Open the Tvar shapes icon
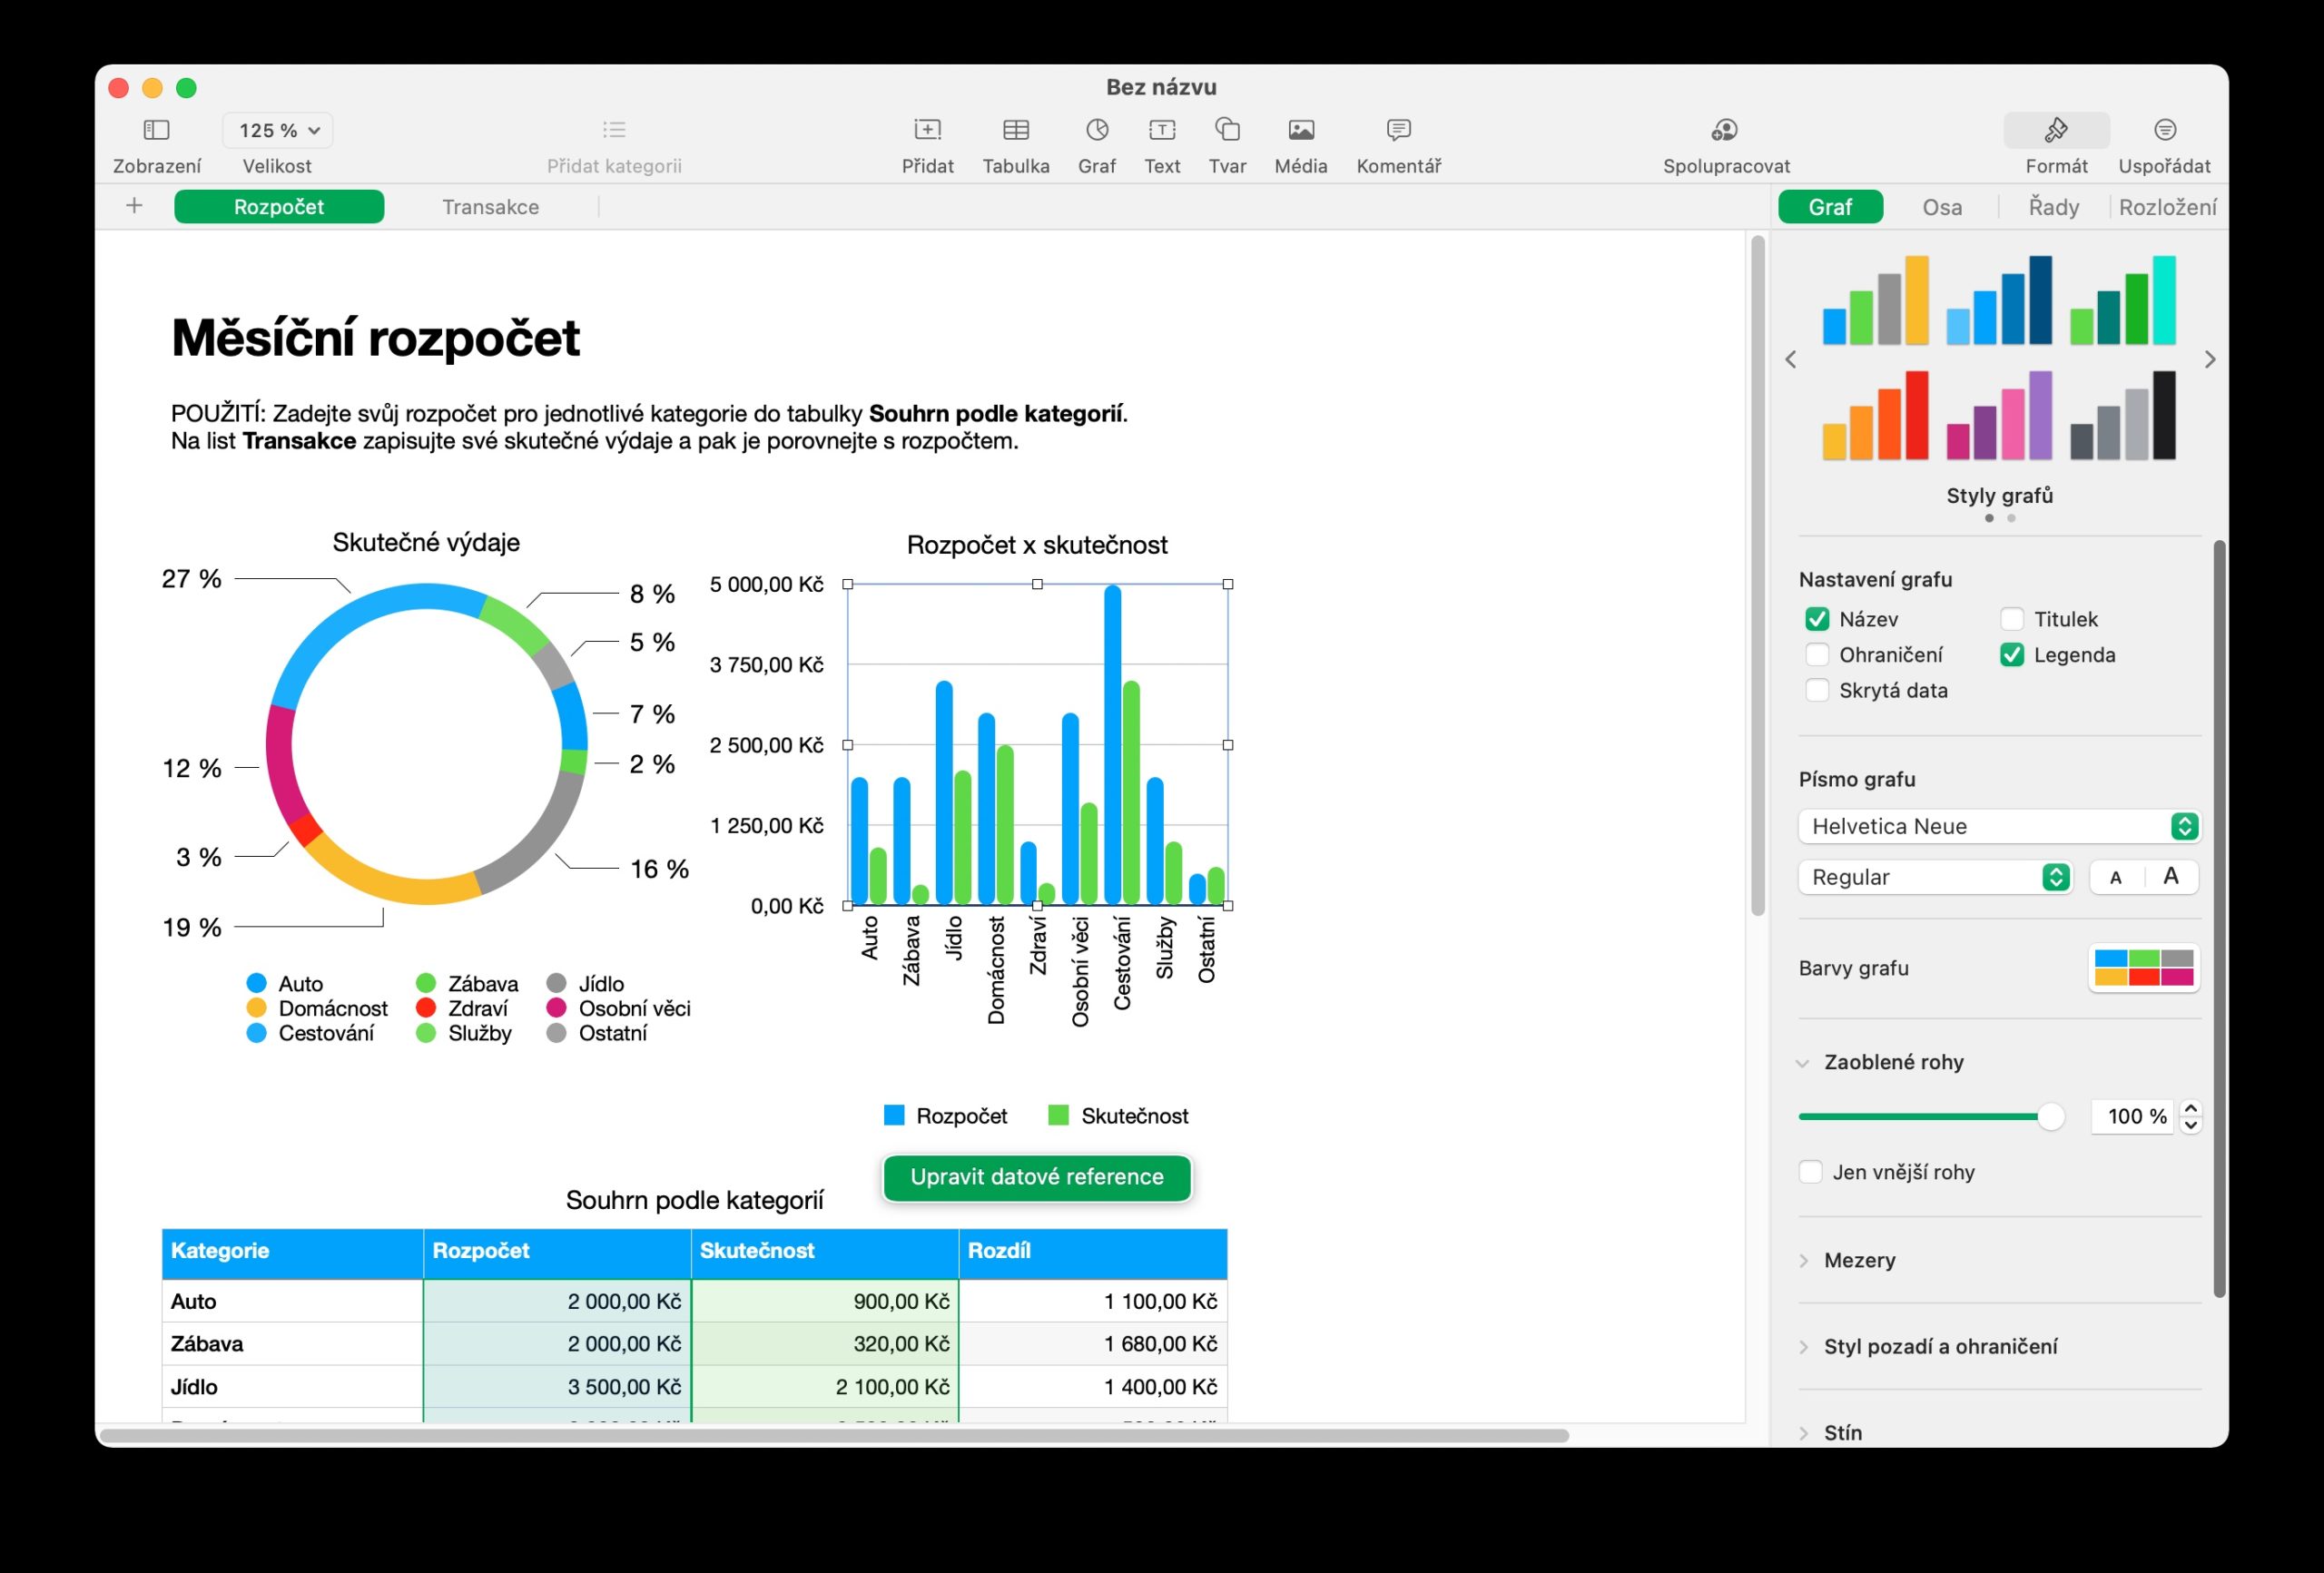 pos(1227,130)
